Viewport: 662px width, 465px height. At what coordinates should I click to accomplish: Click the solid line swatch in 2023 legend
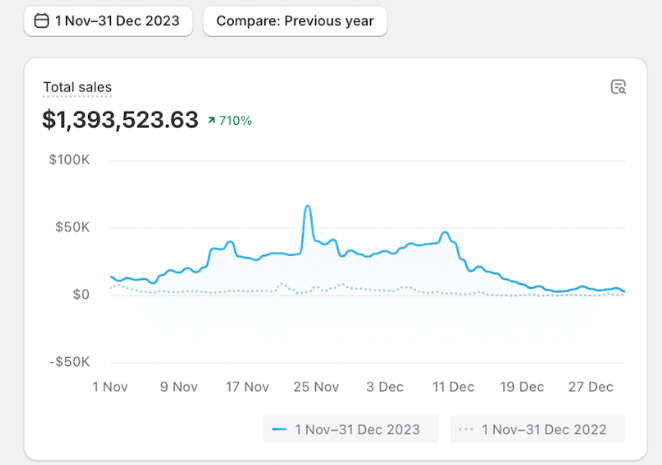pos(279,430)
